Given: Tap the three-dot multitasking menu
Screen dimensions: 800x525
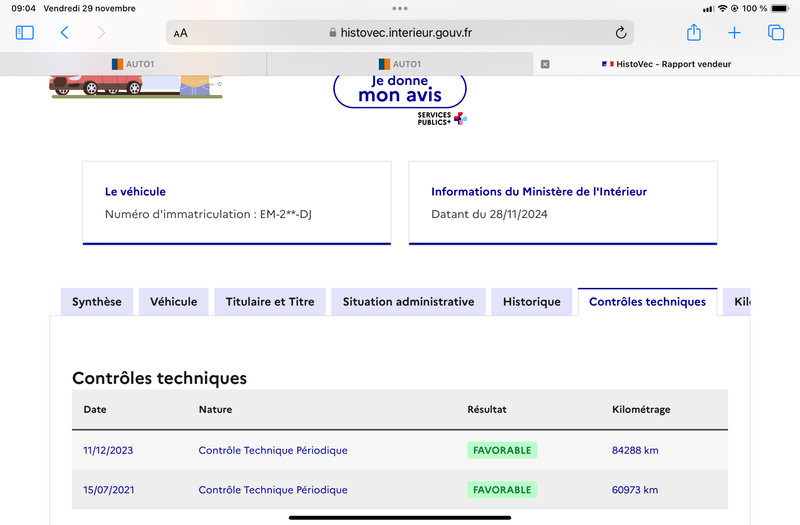Looking at the screenshot, I should 400,8.
